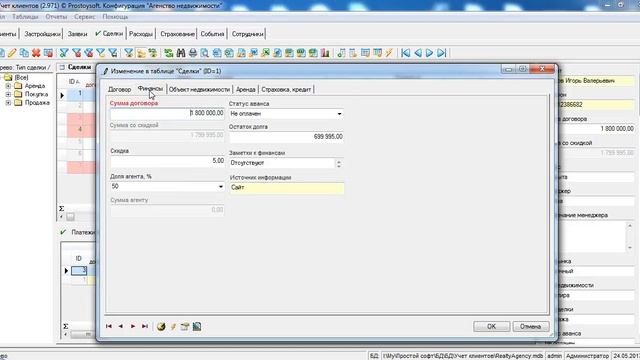Open search with the binoculars icon
The image size is (640, 360).
pyautogui.click(x=181, y=53)
